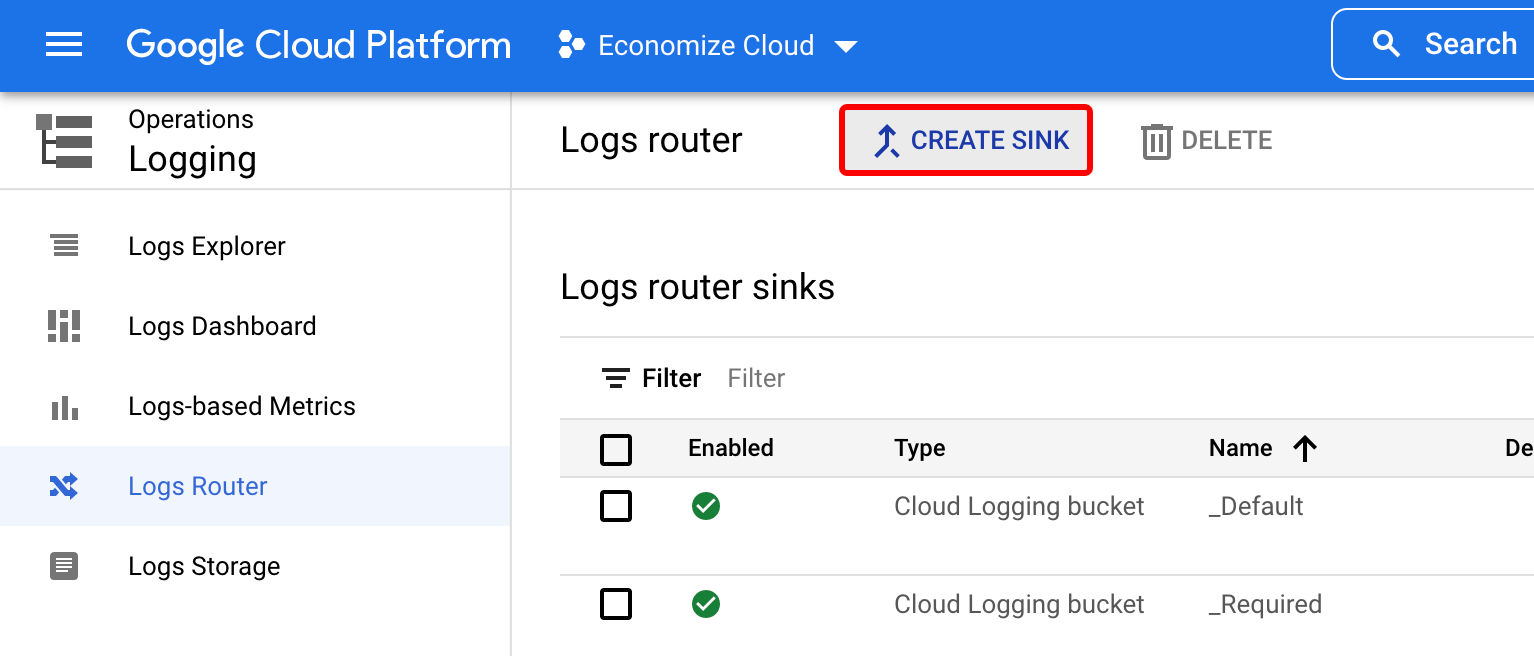
Task: Click the project hexagon icon beside Economize Cloud
Action: [x=571, y=45]
